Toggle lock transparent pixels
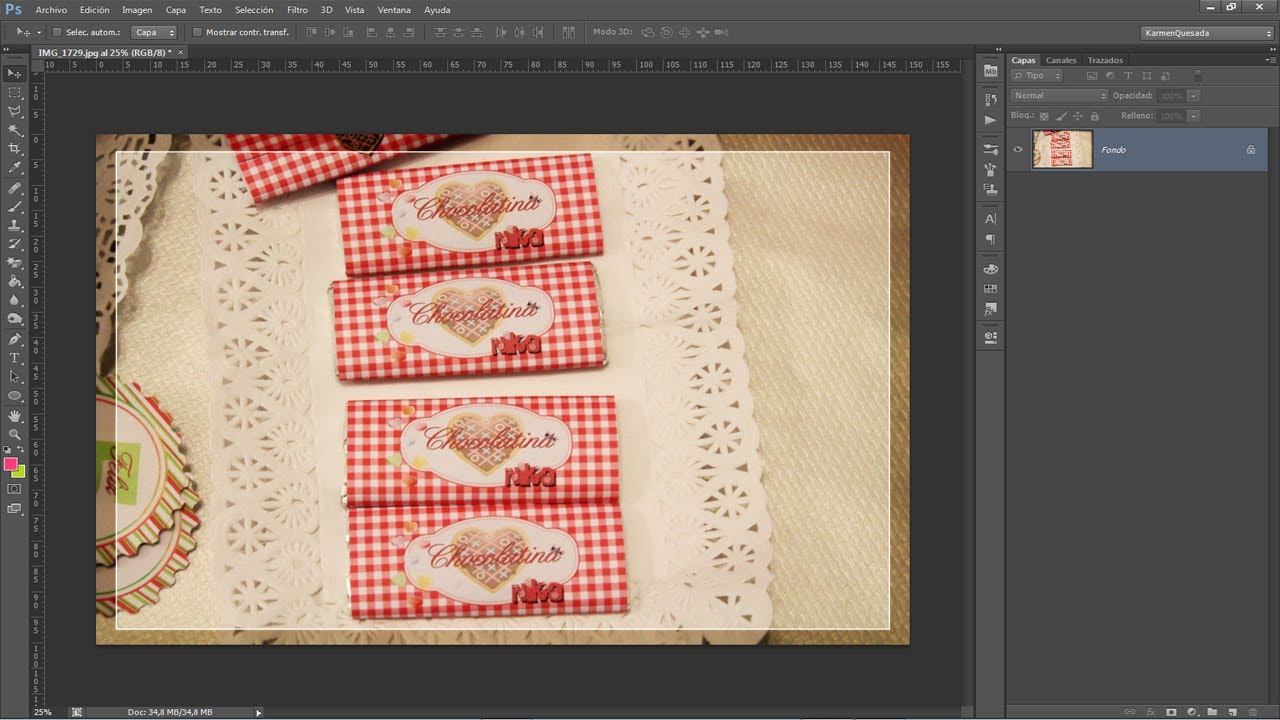 [1045, 116]
